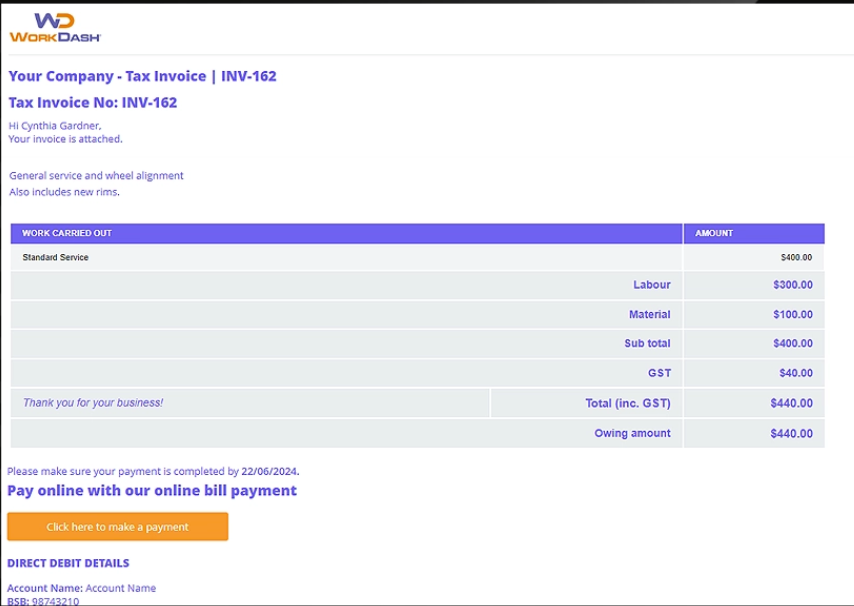
Task: Click Total (inc. GST) cell
Action: coord(633,403)
